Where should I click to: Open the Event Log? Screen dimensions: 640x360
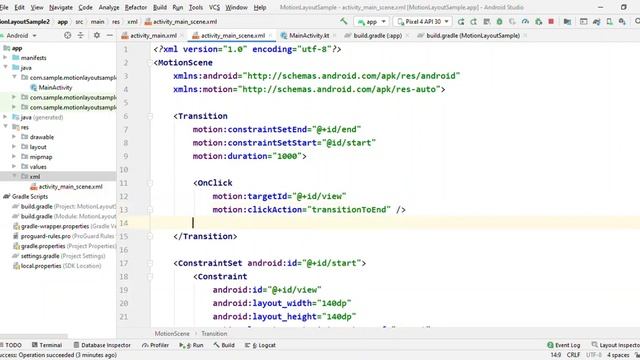click(564, 345)
